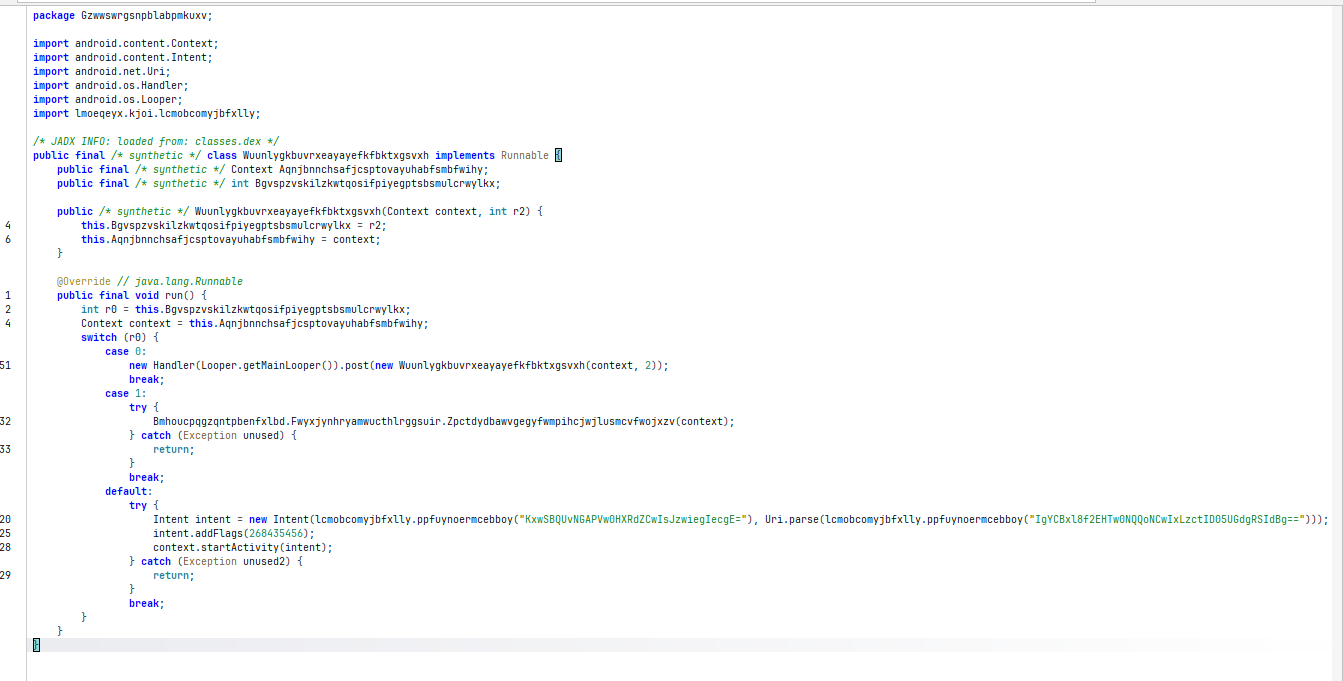
Task: Click the package name Gzwwswrgsnpblabpmkuxv
Action: 146,15
